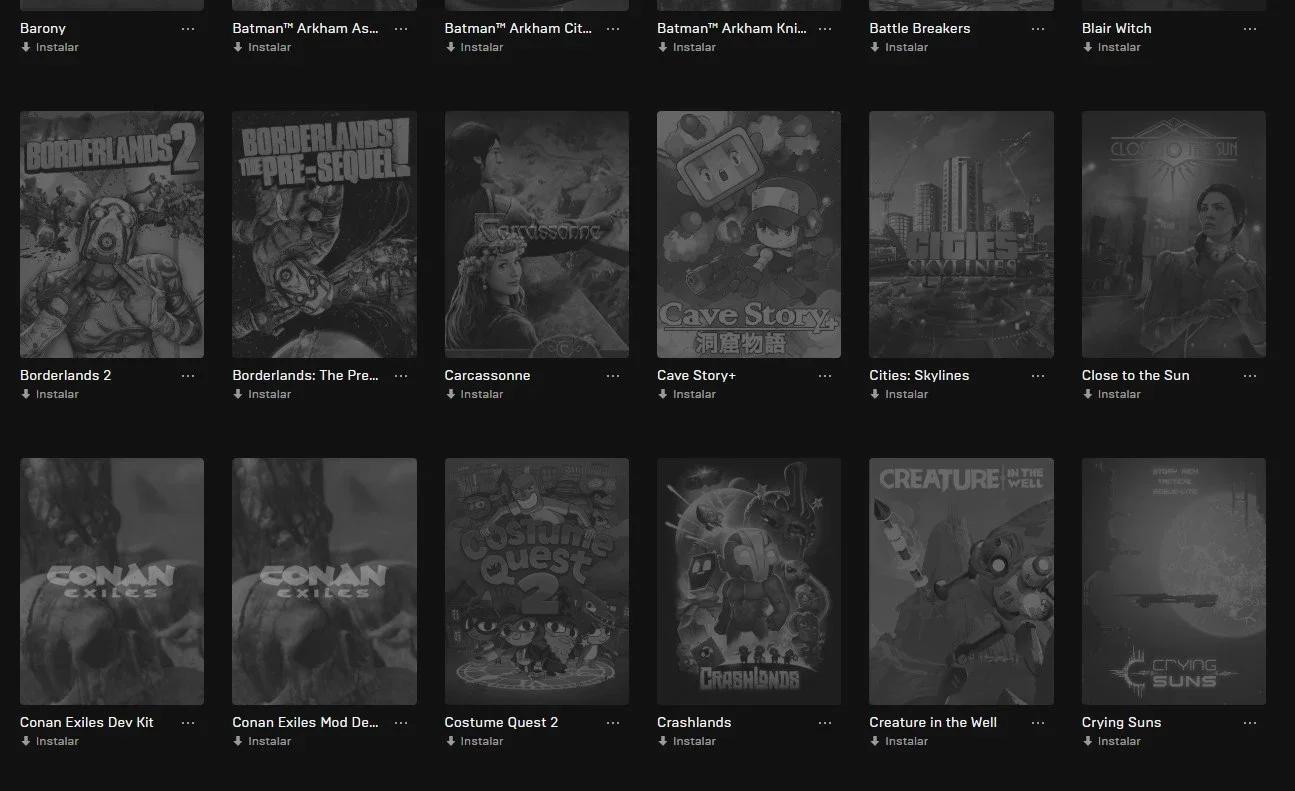The height and width of the screenshot is (791, 1295).
Task: Select the Close to the Sun cover art
Action: [x=1174, y=234]
